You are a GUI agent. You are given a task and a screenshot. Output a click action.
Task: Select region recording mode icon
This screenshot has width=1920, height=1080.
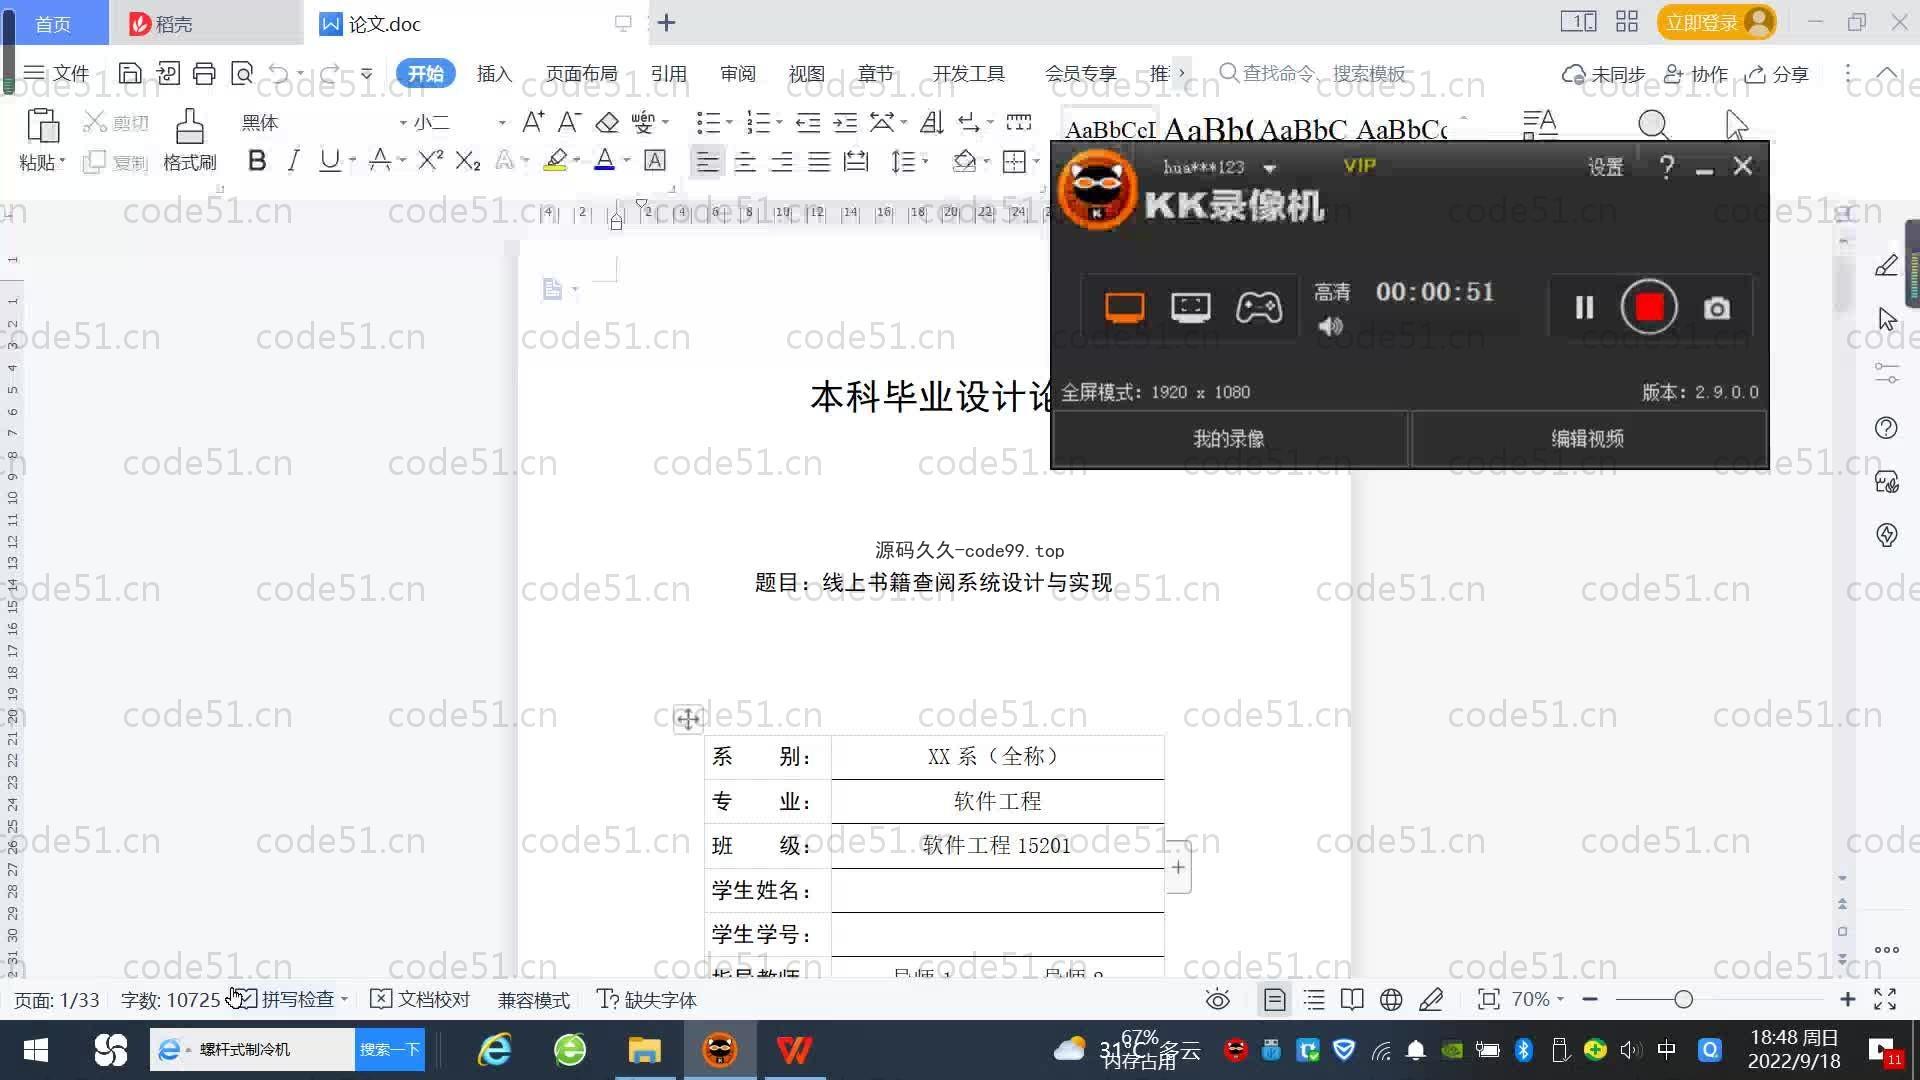[x=1190, y=307]
